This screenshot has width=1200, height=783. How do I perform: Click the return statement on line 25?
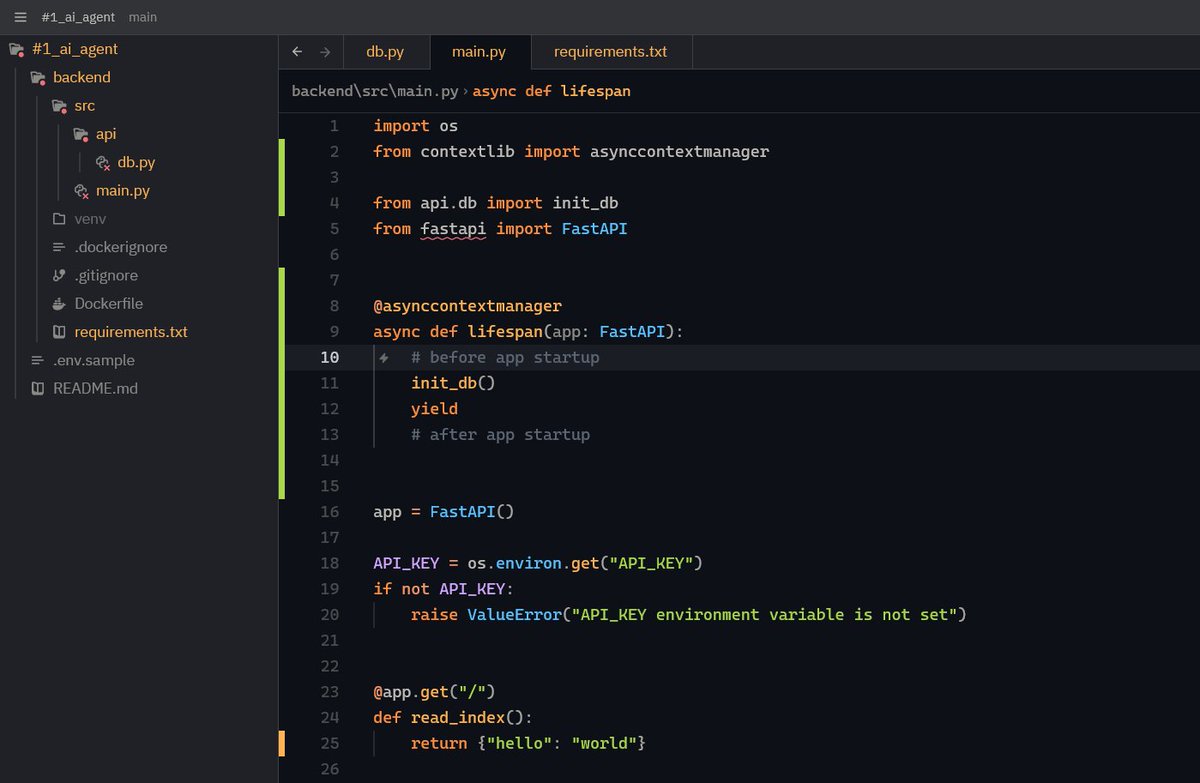point(529,744)
